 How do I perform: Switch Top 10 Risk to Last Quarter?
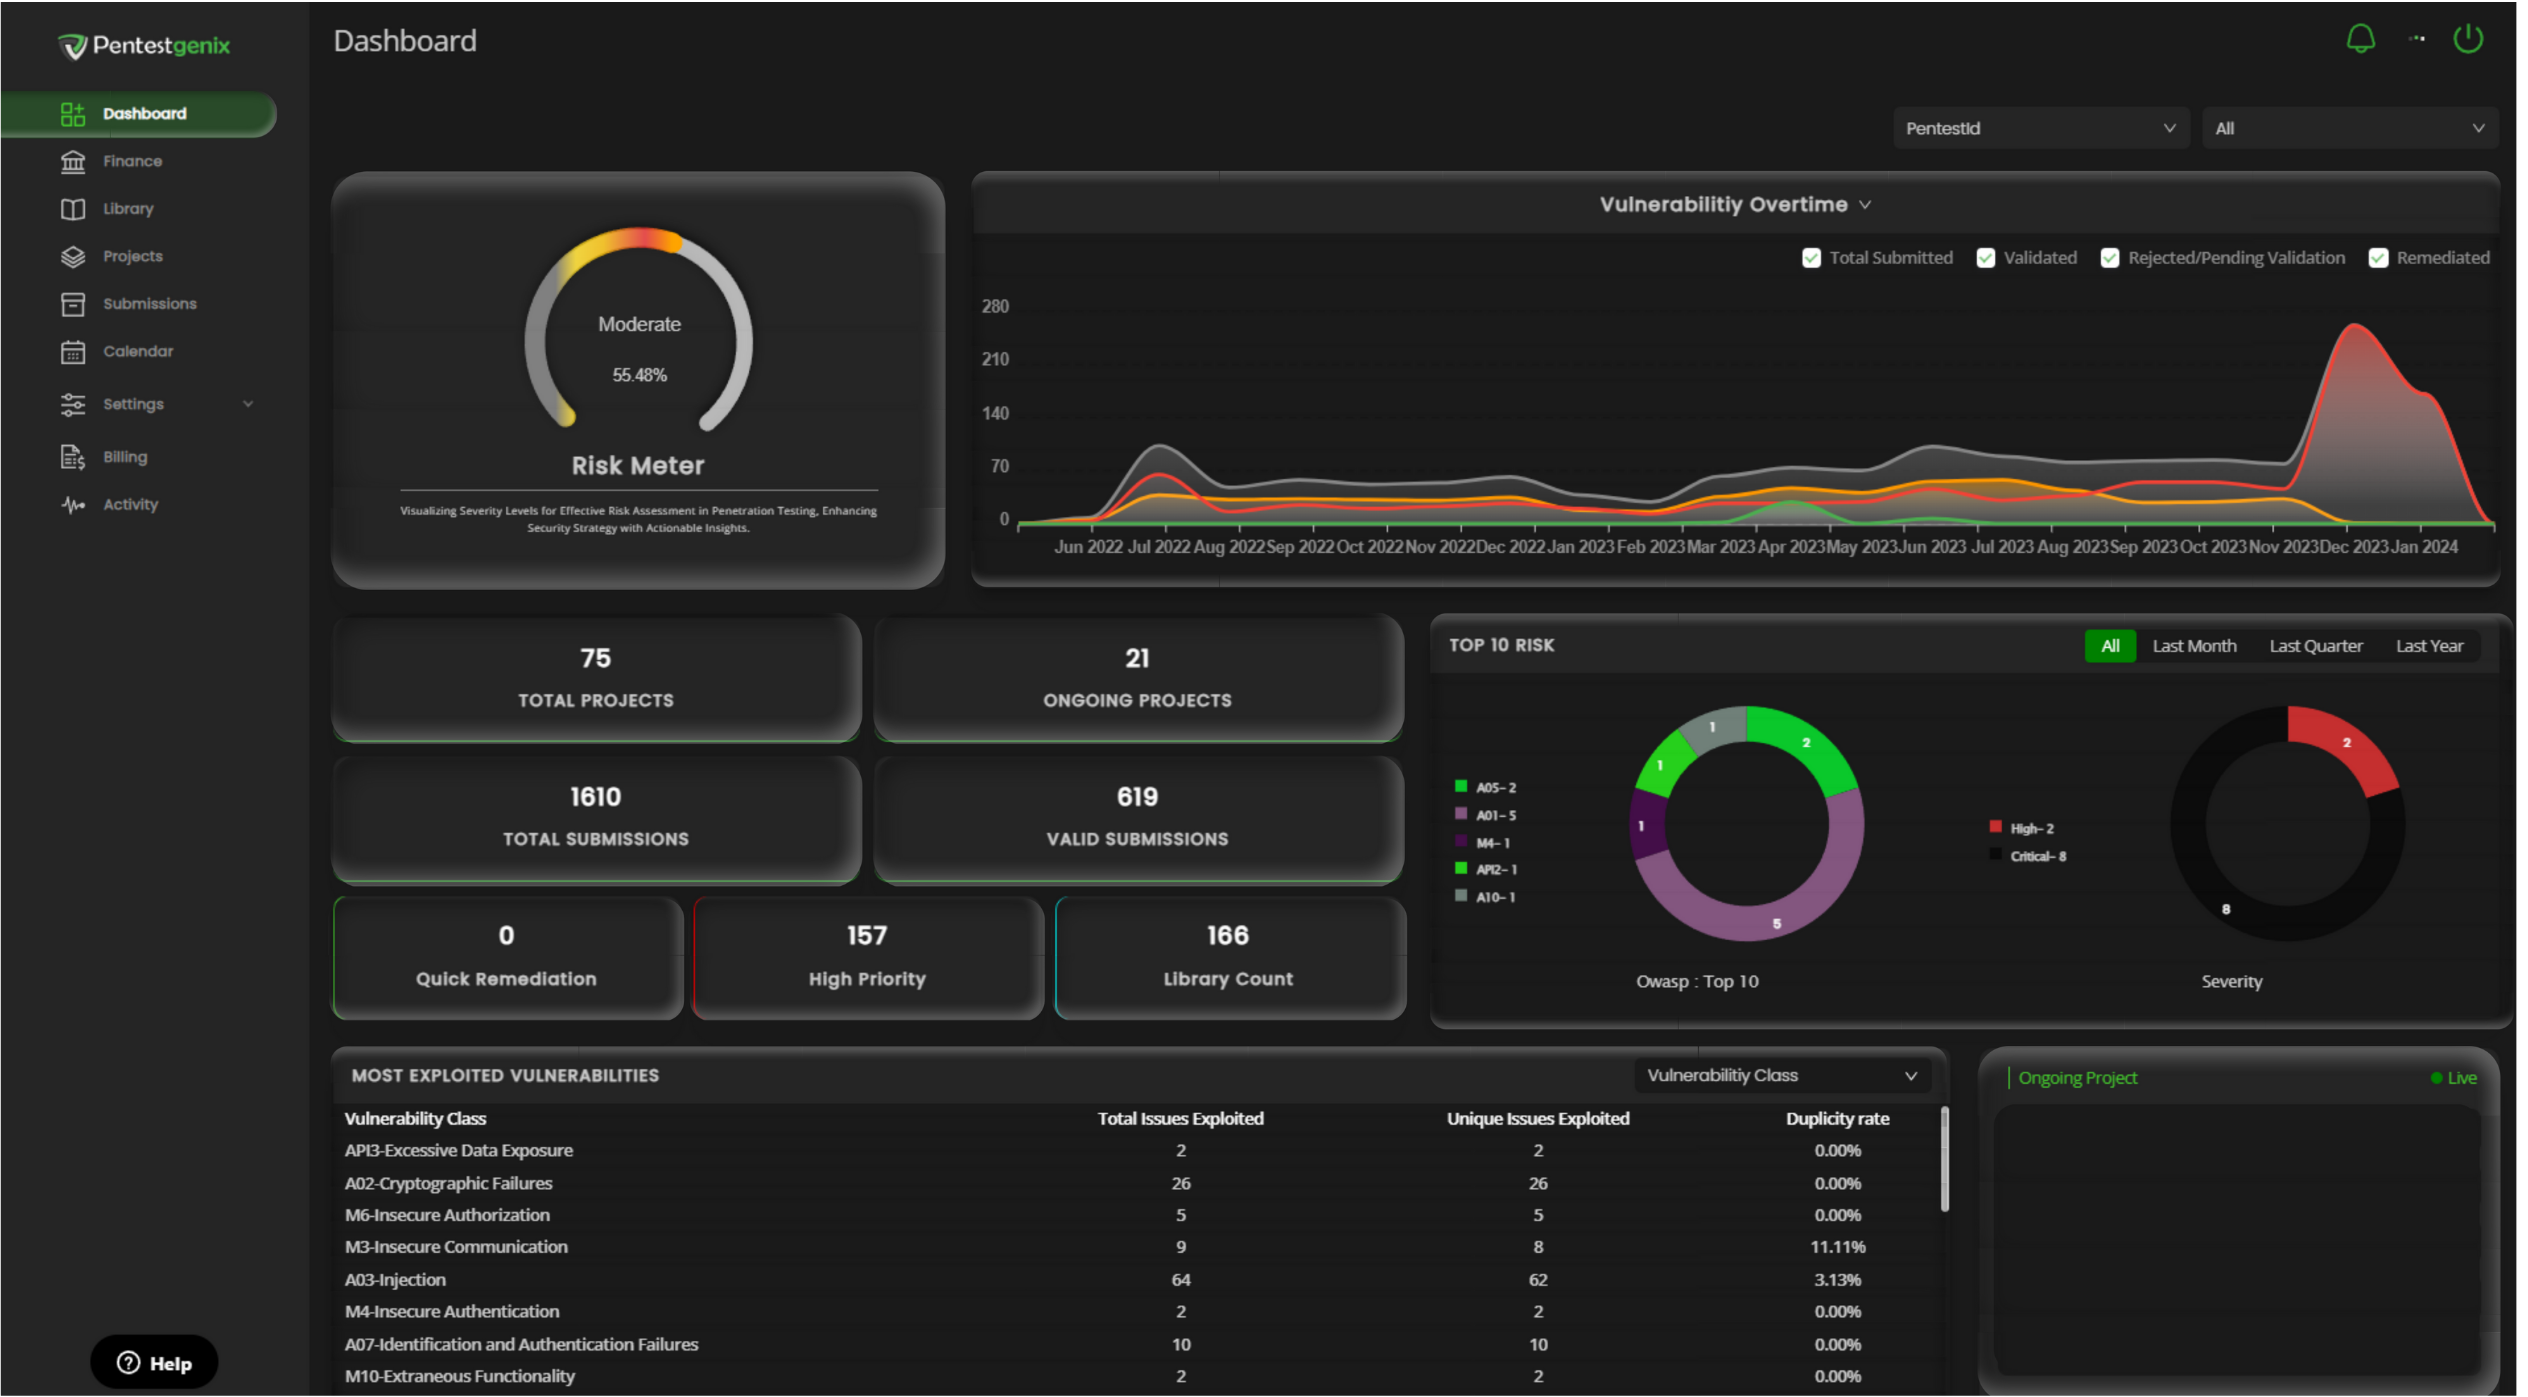2315,646
